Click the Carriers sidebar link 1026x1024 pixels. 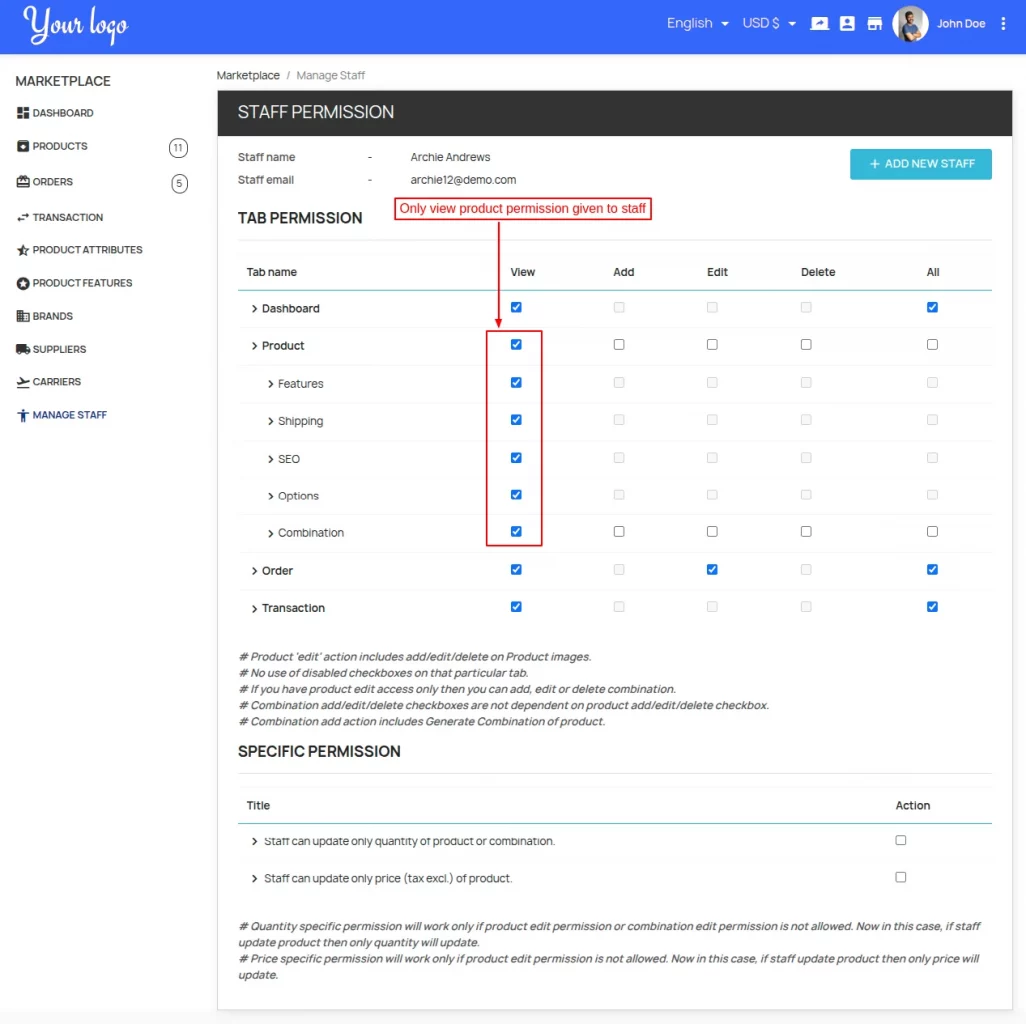[x=56, y=382]
